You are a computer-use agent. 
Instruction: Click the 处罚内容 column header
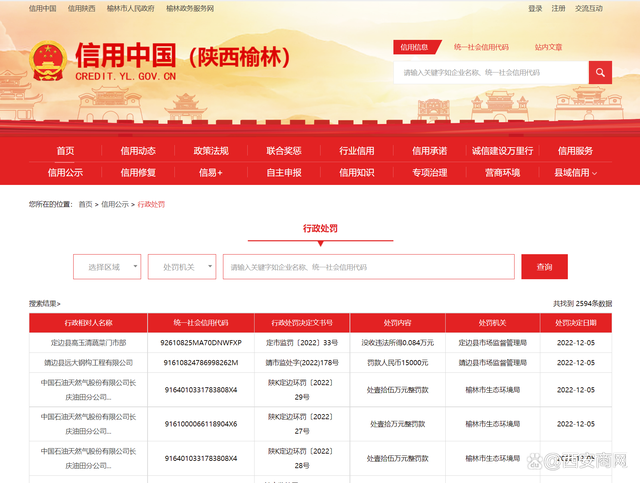tap(398, 323)
